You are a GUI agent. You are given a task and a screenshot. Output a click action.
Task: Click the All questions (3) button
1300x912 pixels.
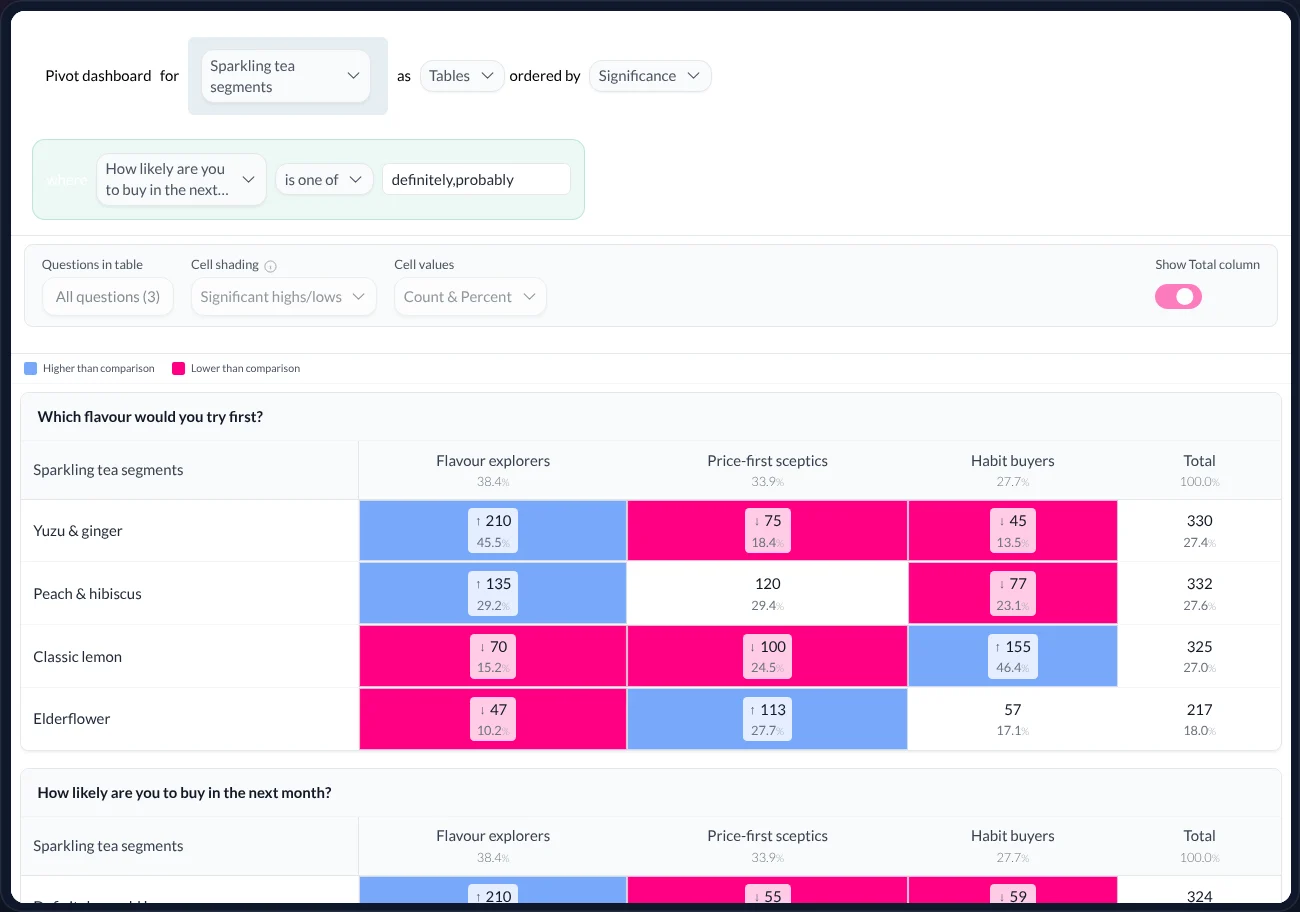(x=108, y=297)
